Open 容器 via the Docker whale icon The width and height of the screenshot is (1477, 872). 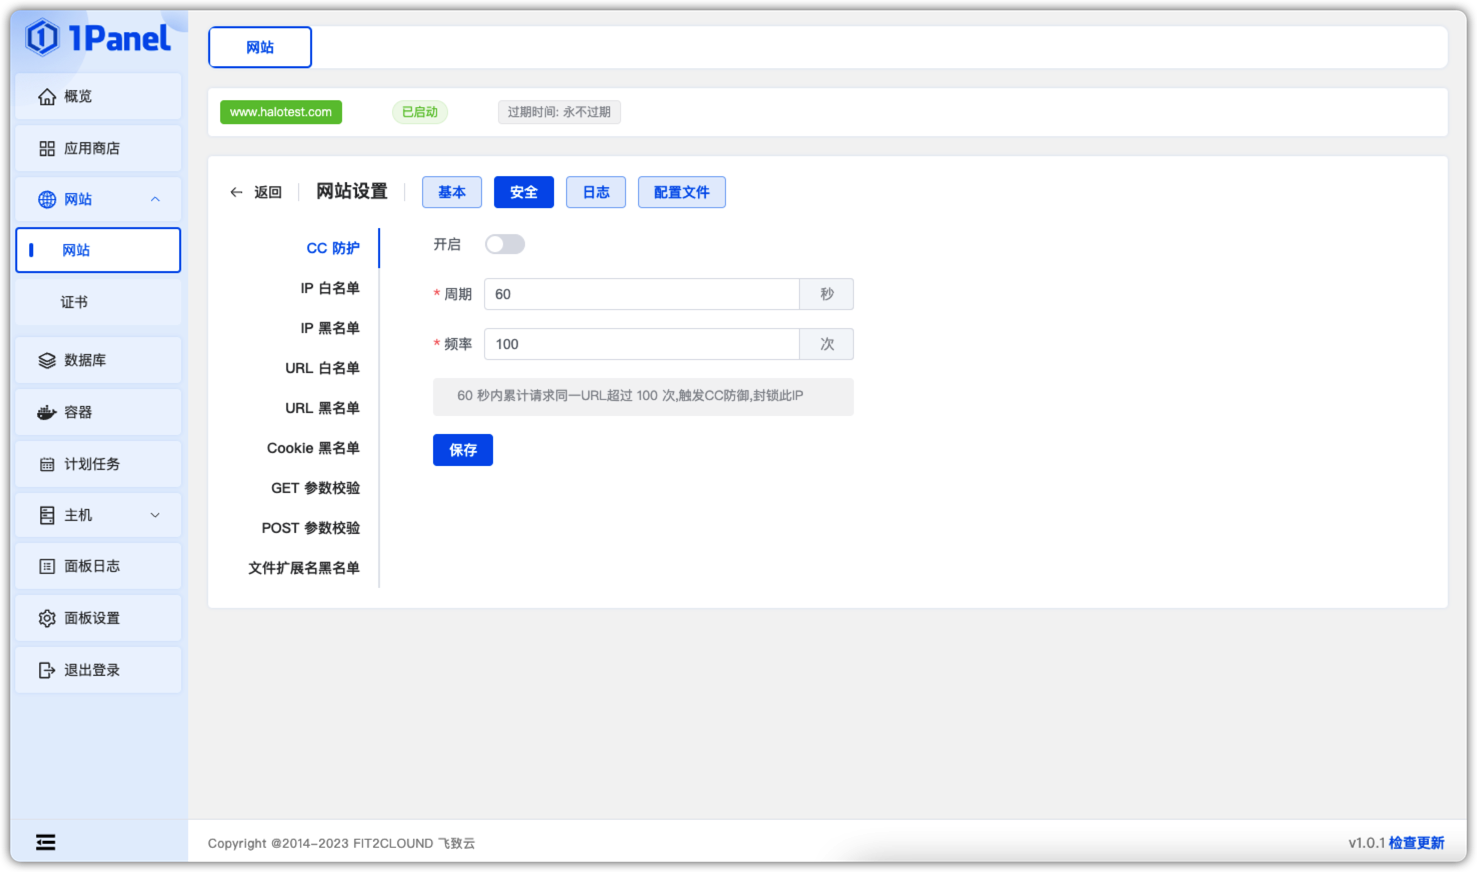pos(46,412)
